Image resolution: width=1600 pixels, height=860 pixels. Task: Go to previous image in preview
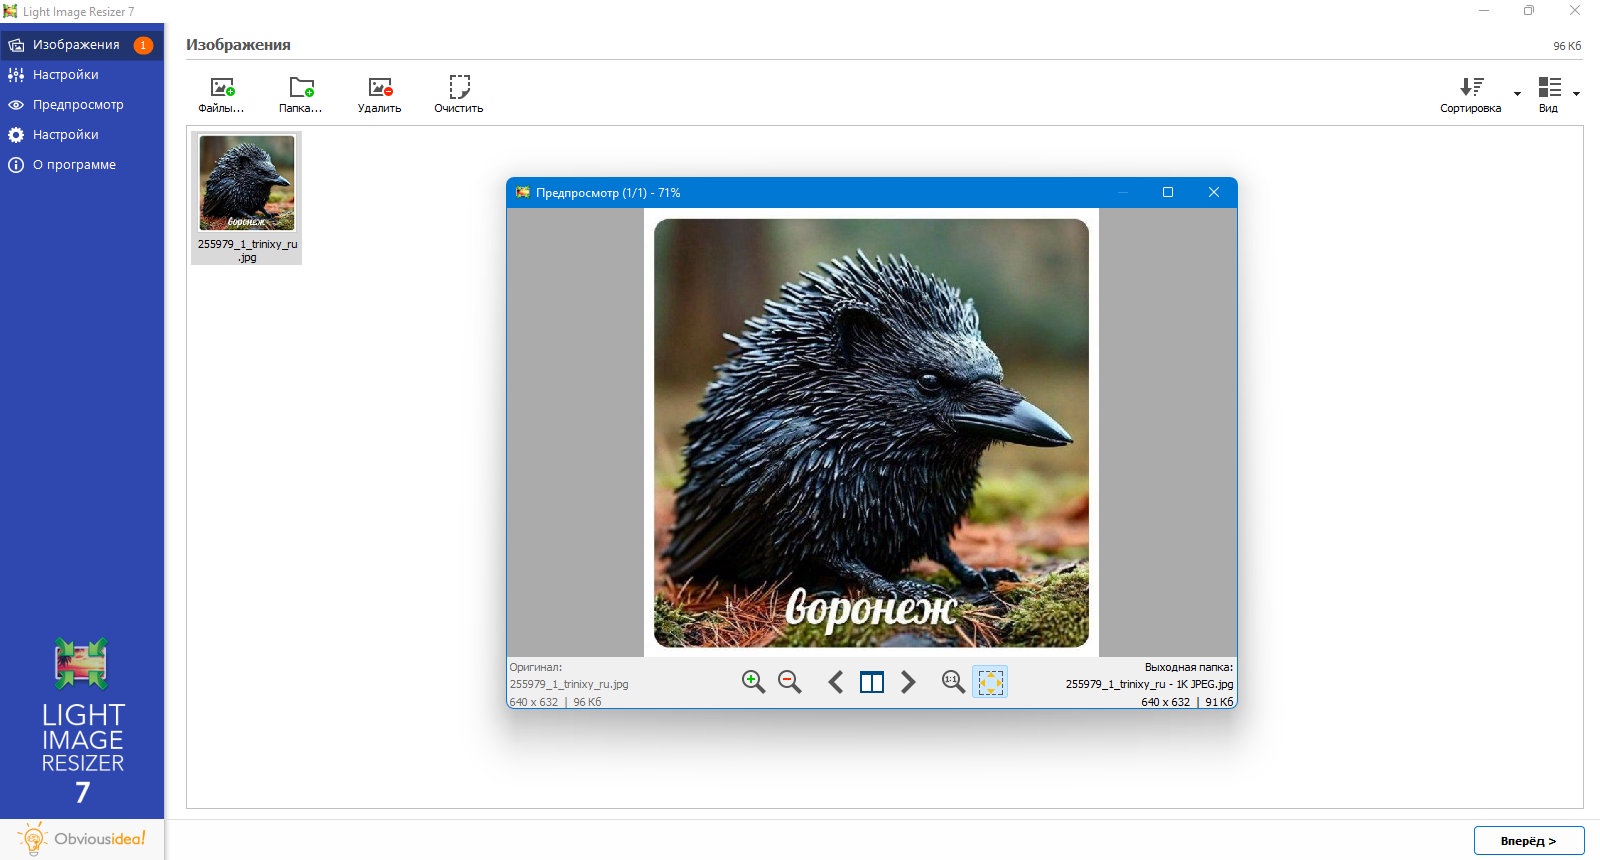click(836, 682)
